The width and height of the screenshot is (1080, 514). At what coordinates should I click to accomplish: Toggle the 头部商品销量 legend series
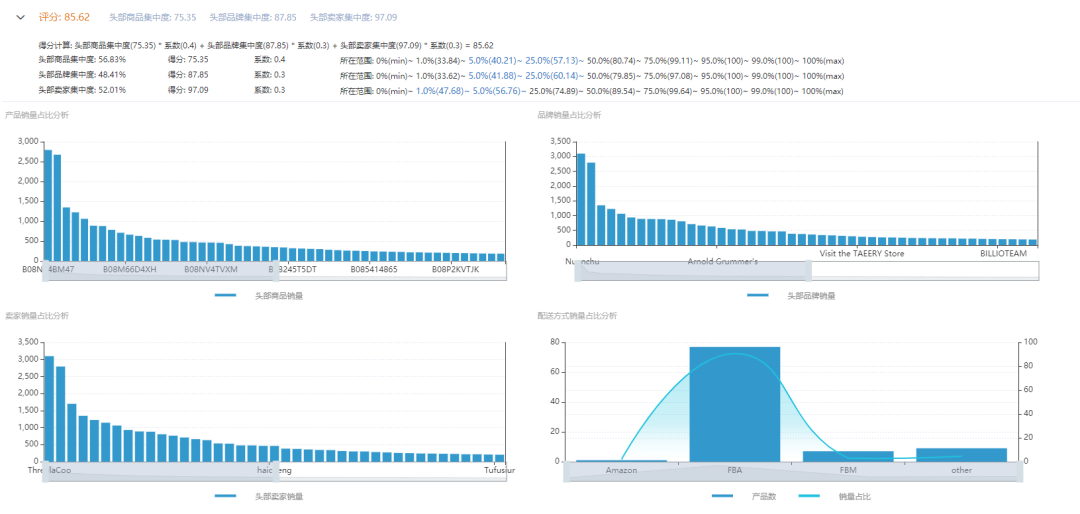[258, 296]
